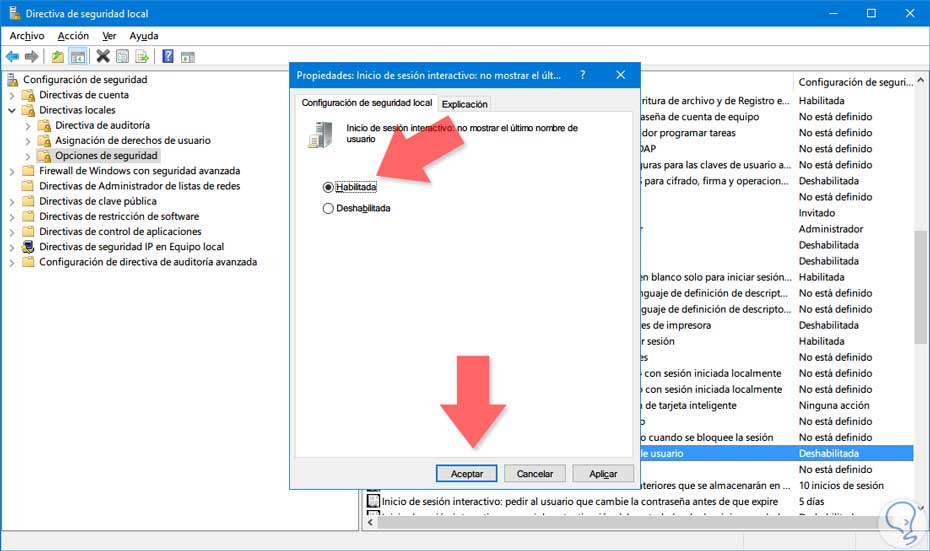Select the Directivas de seguridad IP en Equipo local item

point(132,247)
